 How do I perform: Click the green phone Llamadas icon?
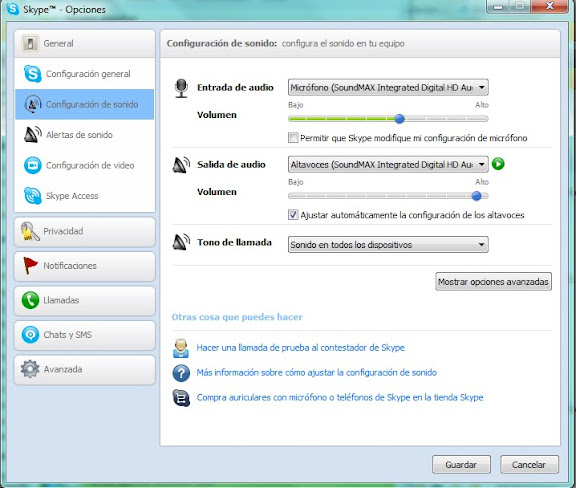pos(30,300)
